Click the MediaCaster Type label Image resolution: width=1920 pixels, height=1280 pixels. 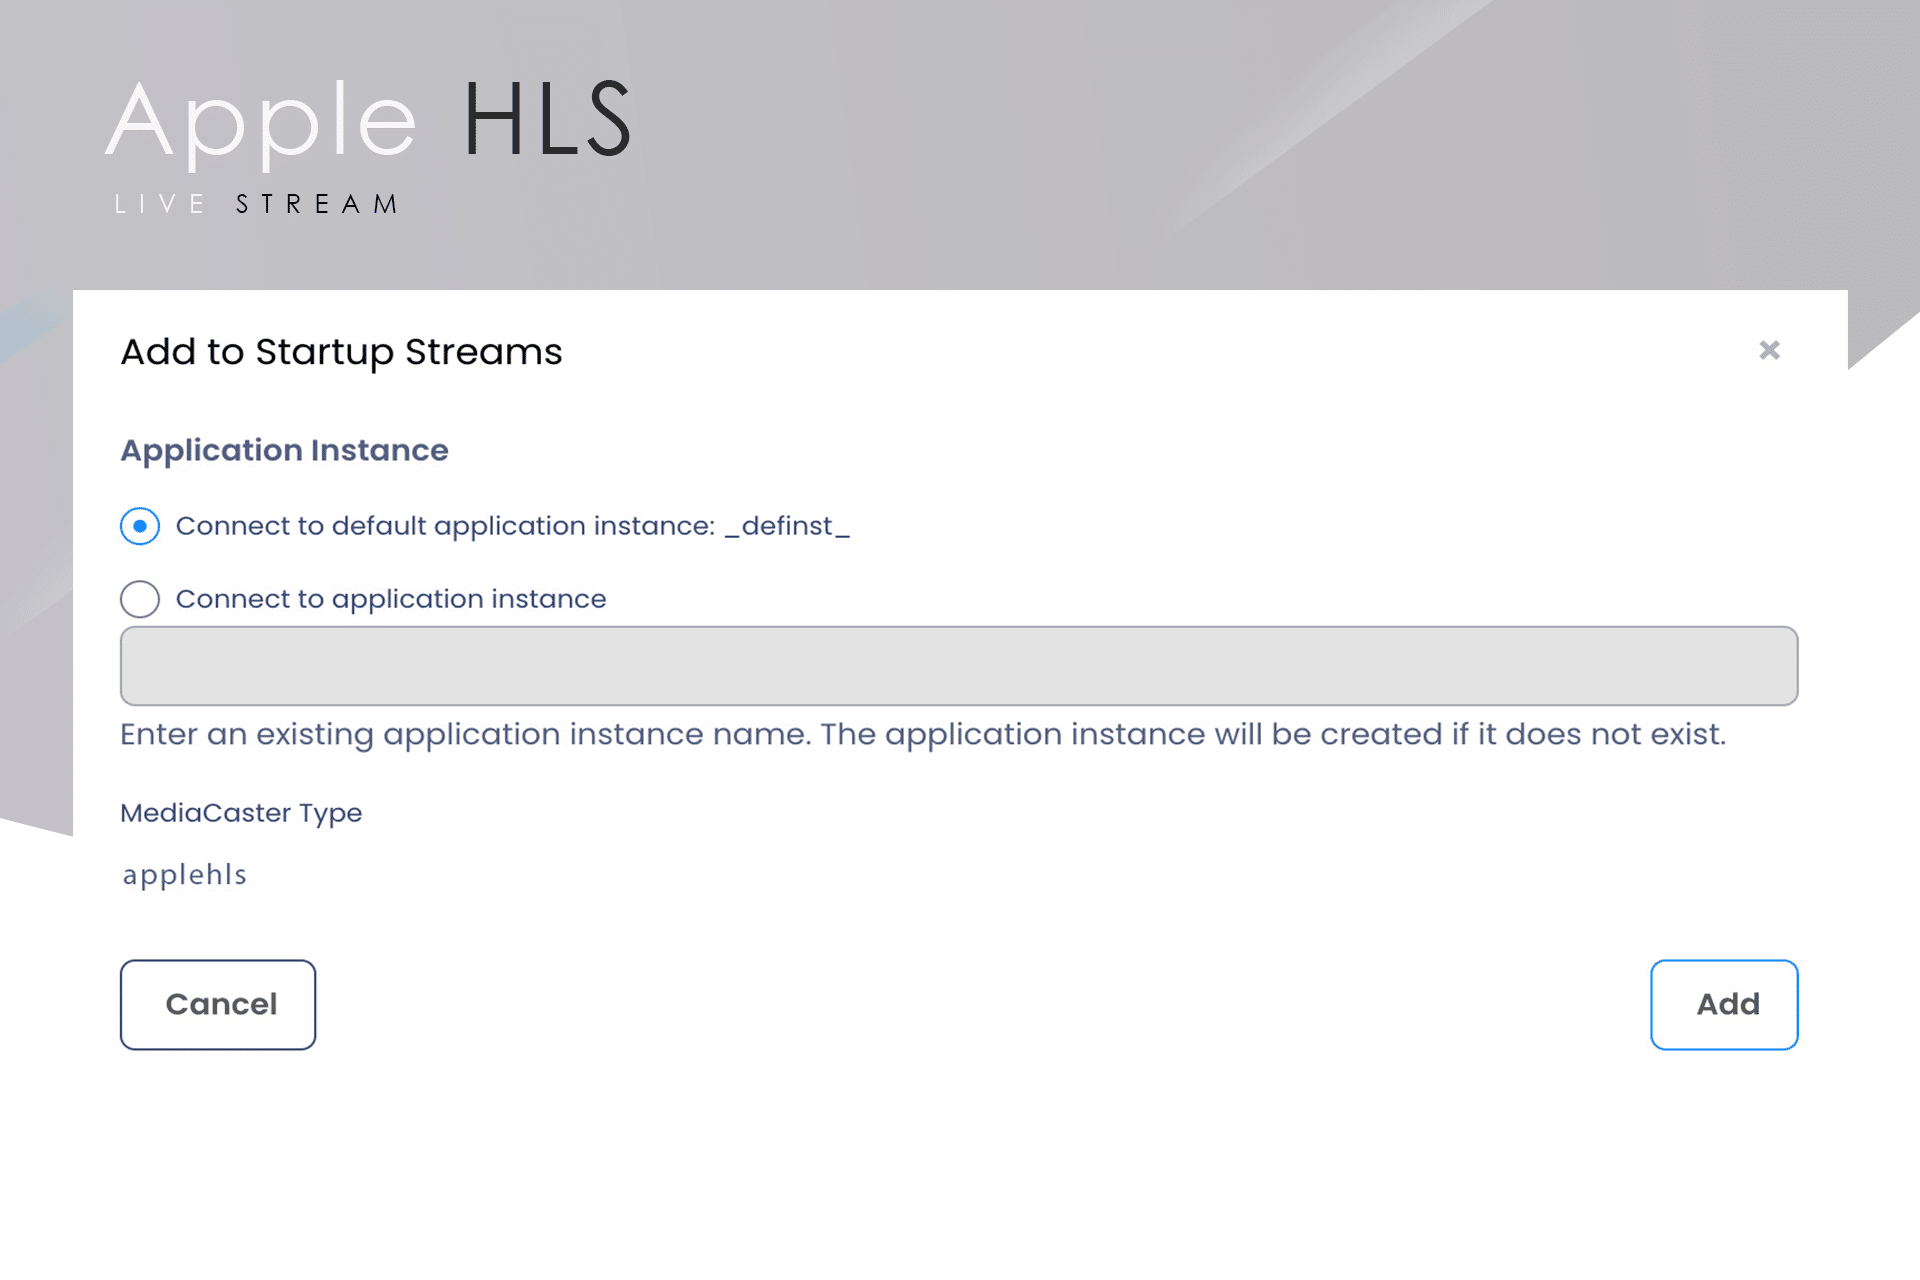(x=241, y=813)
